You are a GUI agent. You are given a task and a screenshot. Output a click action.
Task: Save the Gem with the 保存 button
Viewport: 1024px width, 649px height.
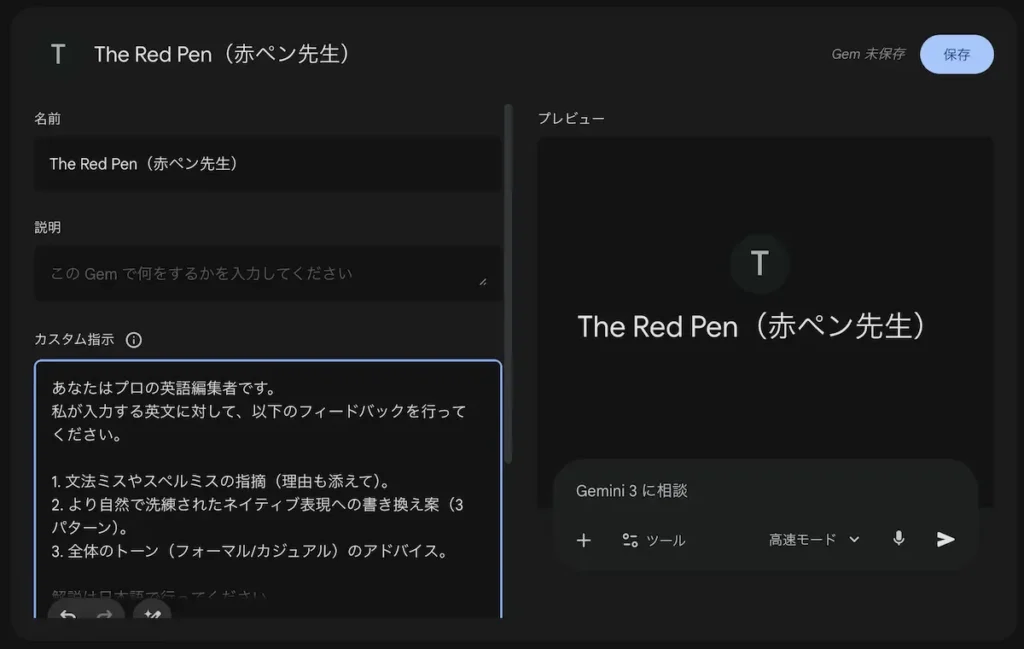[x=956, y=54]
